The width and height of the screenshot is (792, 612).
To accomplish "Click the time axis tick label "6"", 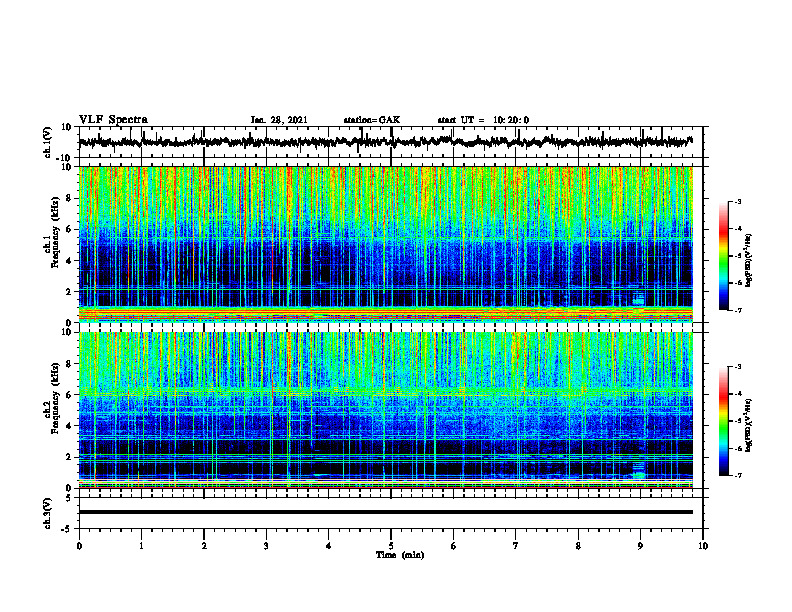I will (x=454, y=546).
